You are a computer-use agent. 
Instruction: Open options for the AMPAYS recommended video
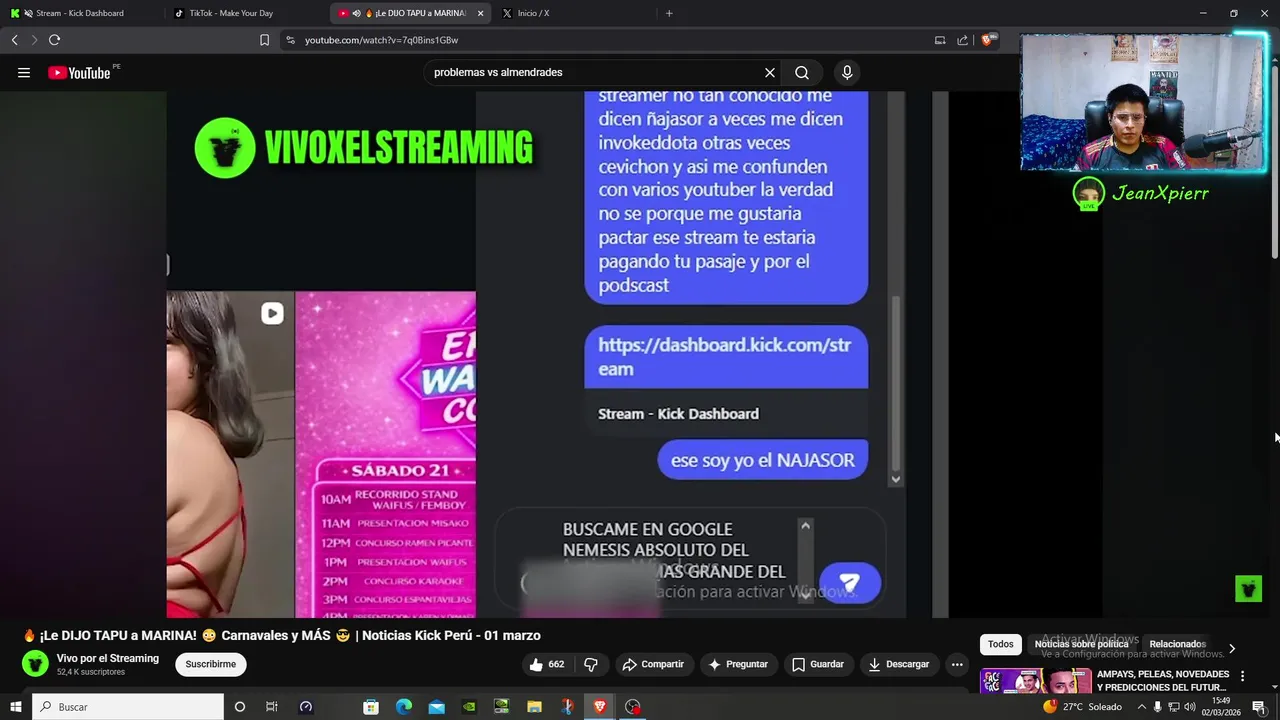(x=1243, y=677)
